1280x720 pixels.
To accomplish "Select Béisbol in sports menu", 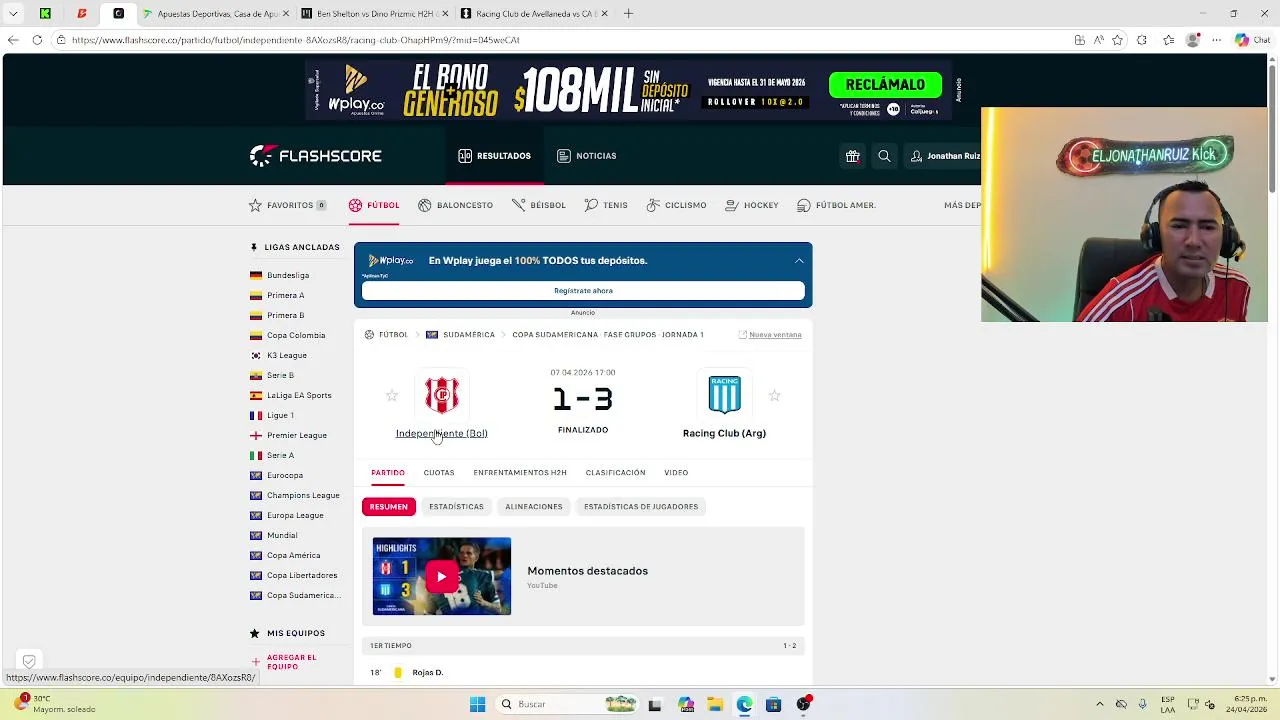I will pyautogui.click(x=538, y=205).
